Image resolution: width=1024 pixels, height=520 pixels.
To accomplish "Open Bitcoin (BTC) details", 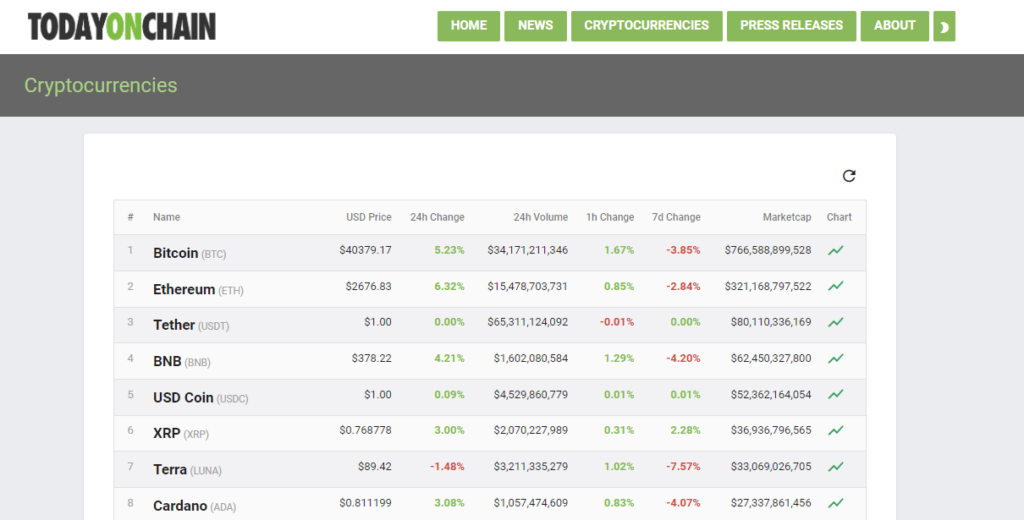I will [x=189, y=253].
